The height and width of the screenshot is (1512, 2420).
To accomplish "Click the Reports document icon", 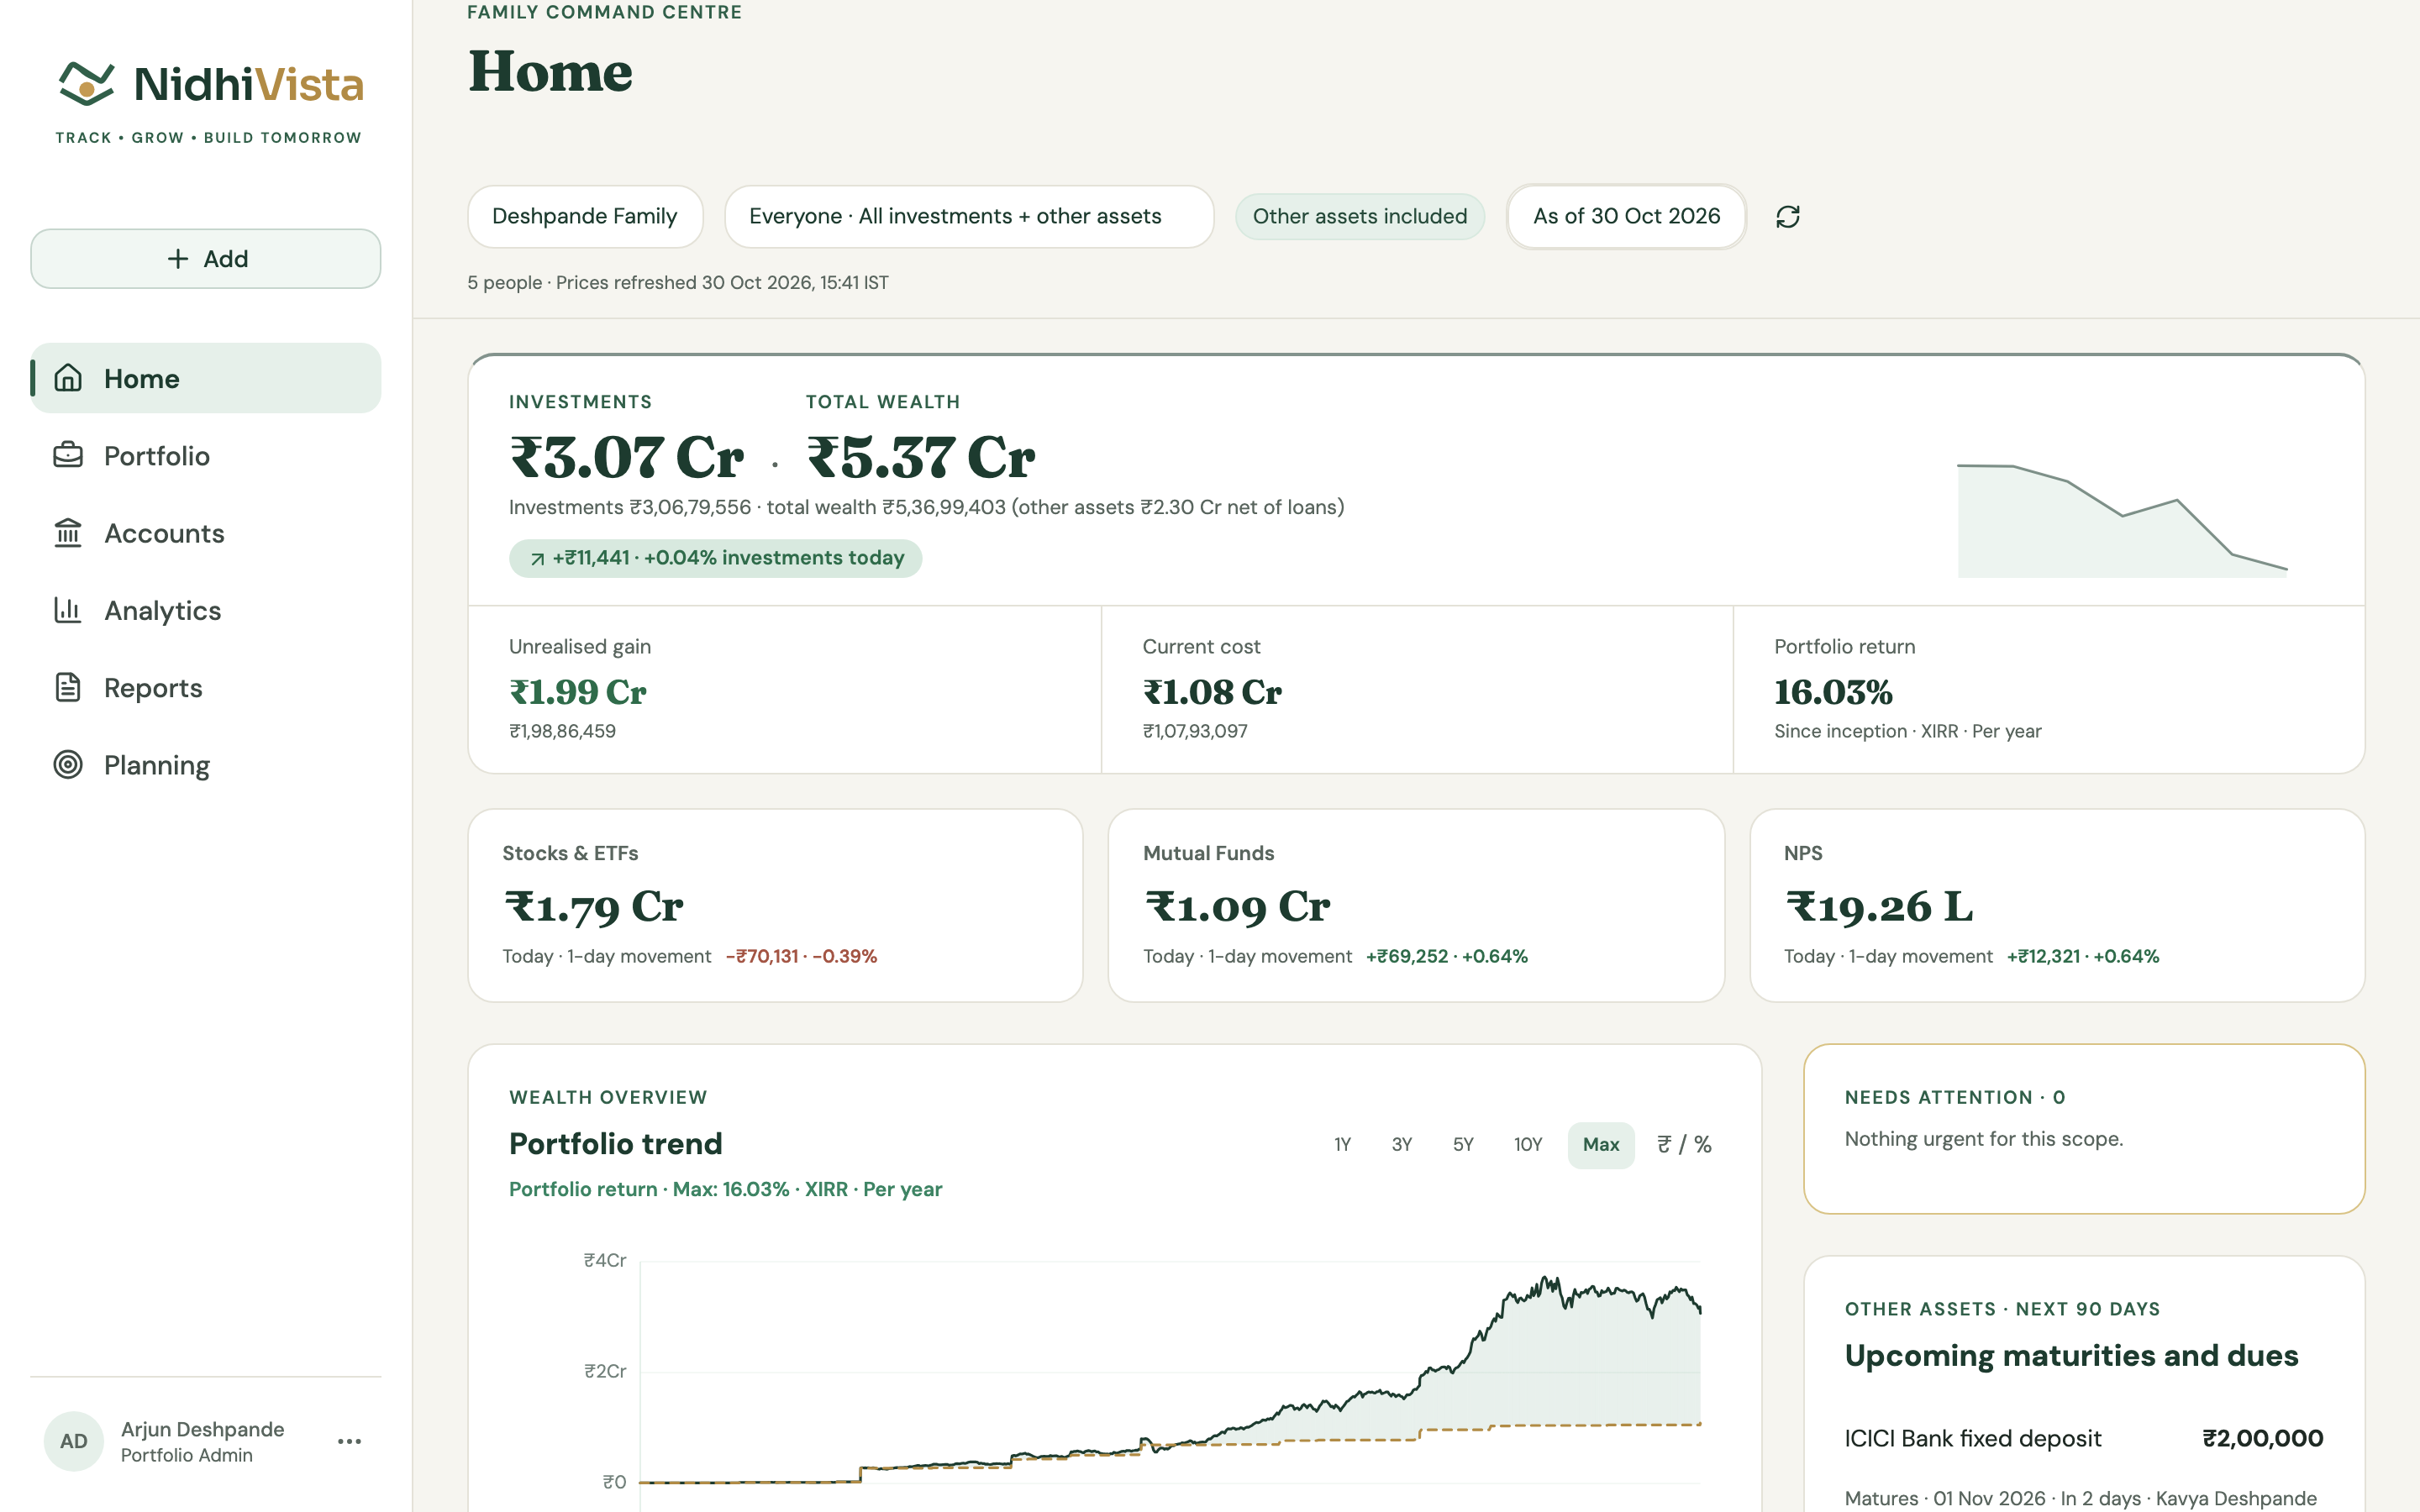I will (68, 687).
